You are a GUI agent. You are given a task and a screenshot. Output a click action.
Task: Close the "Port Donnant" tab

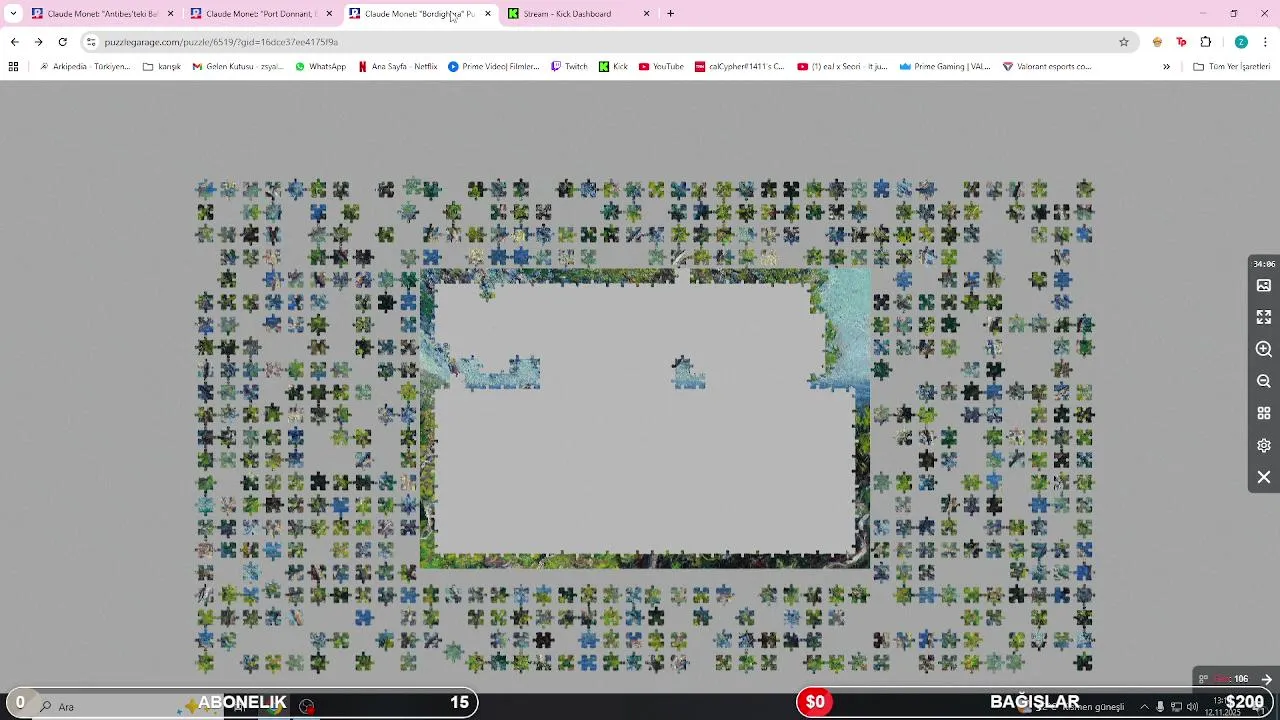coord(329,14)
